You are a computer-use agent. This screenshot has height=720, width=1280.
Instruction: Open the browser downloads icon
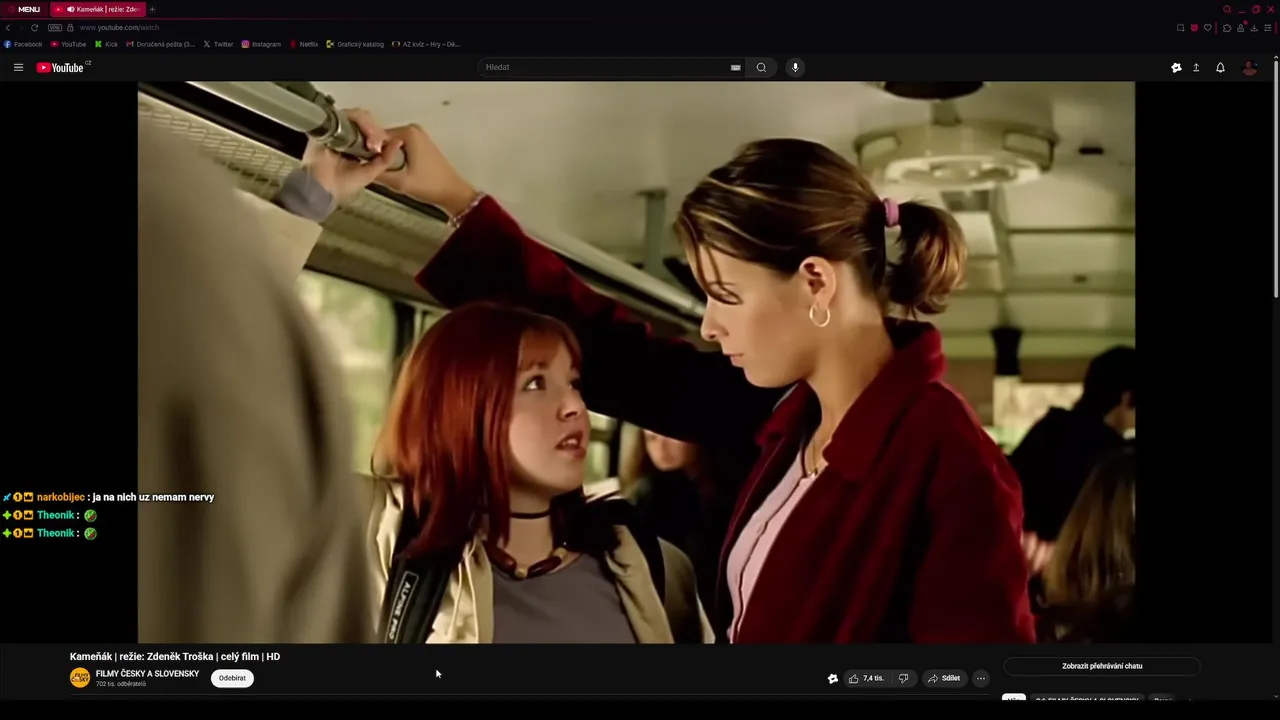point(1254,27)
